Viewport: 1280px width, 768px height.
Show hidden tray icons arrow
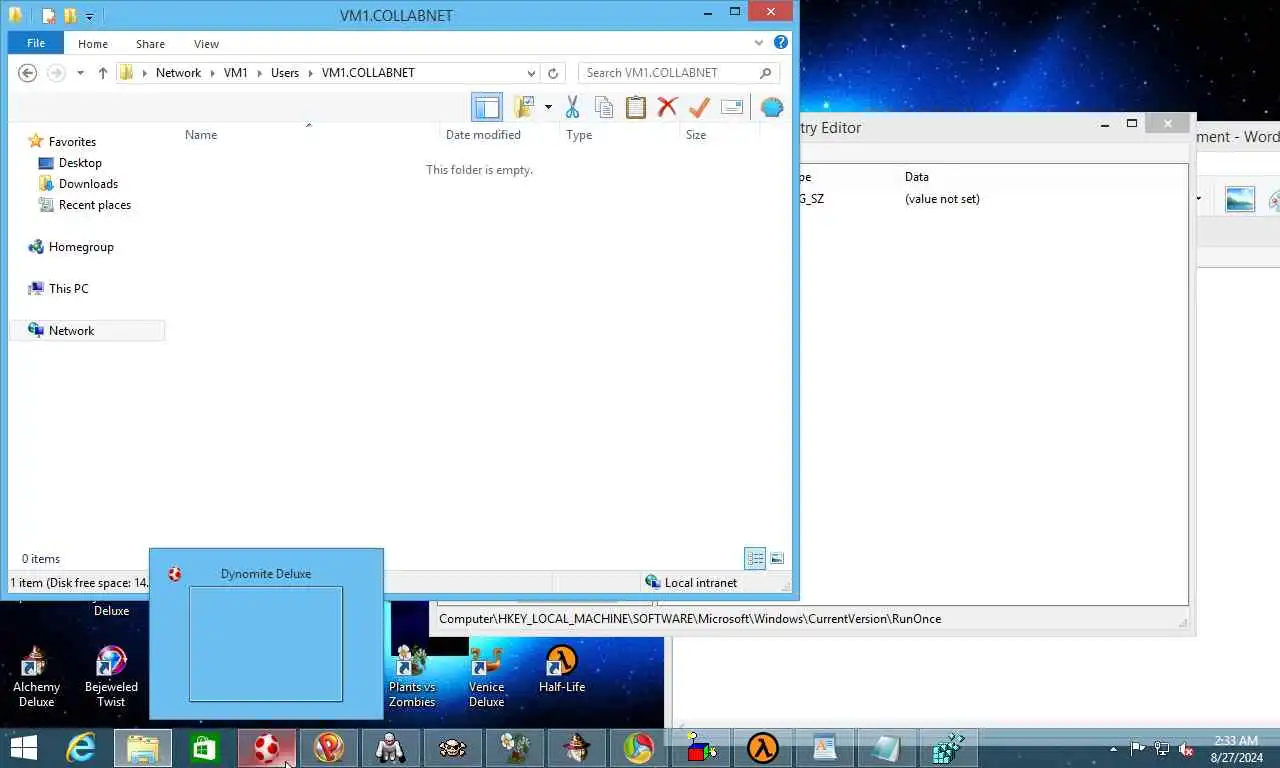click(1114, 748)
